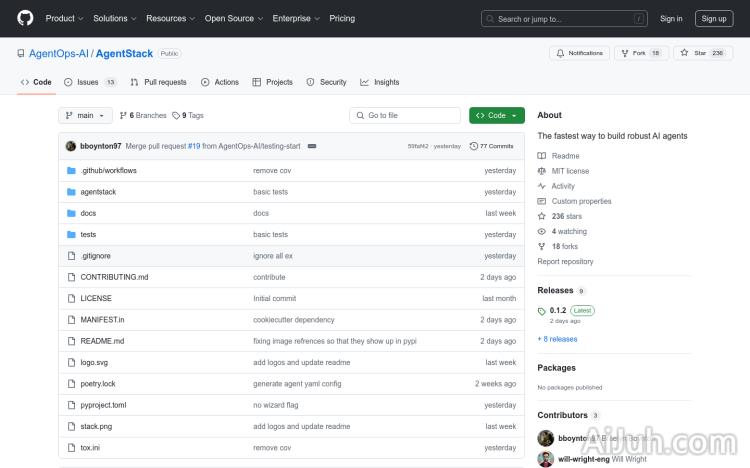Click bboynton97 contributor avatar

tap(545, 438)
